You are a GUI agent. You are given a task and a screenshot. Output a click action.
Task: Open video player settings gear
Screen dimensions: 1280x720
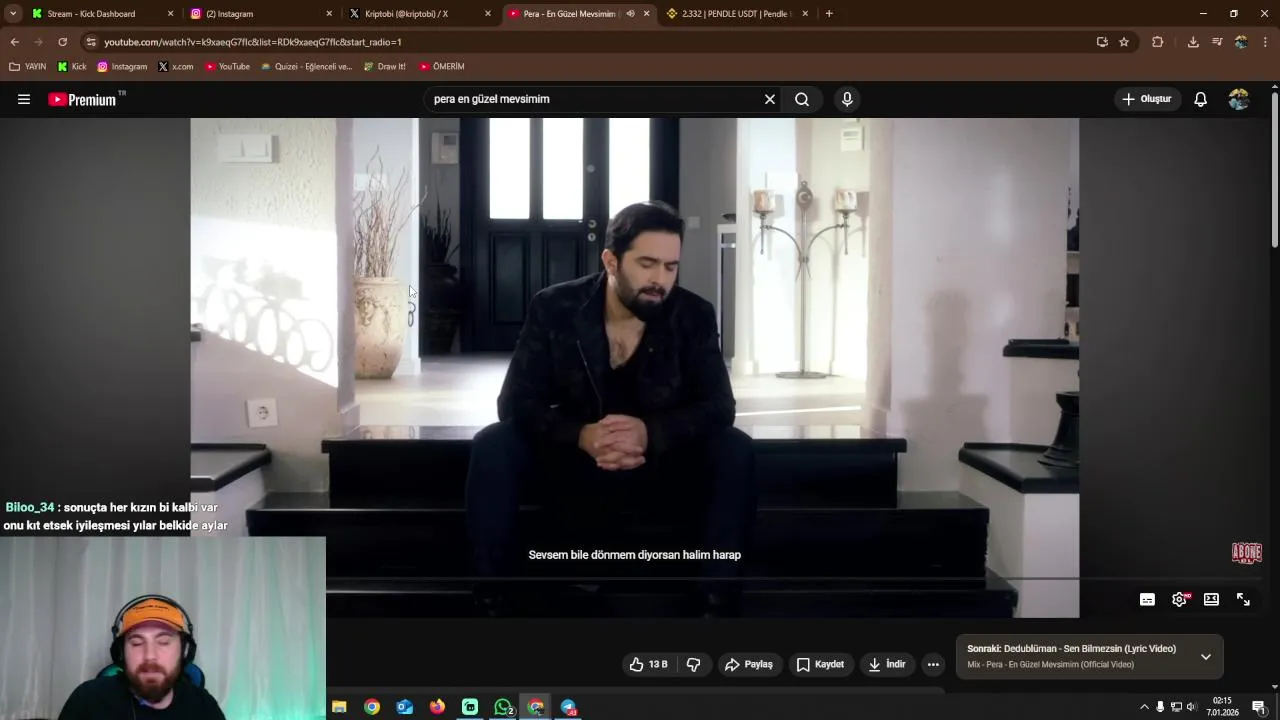click(1179, 599)
